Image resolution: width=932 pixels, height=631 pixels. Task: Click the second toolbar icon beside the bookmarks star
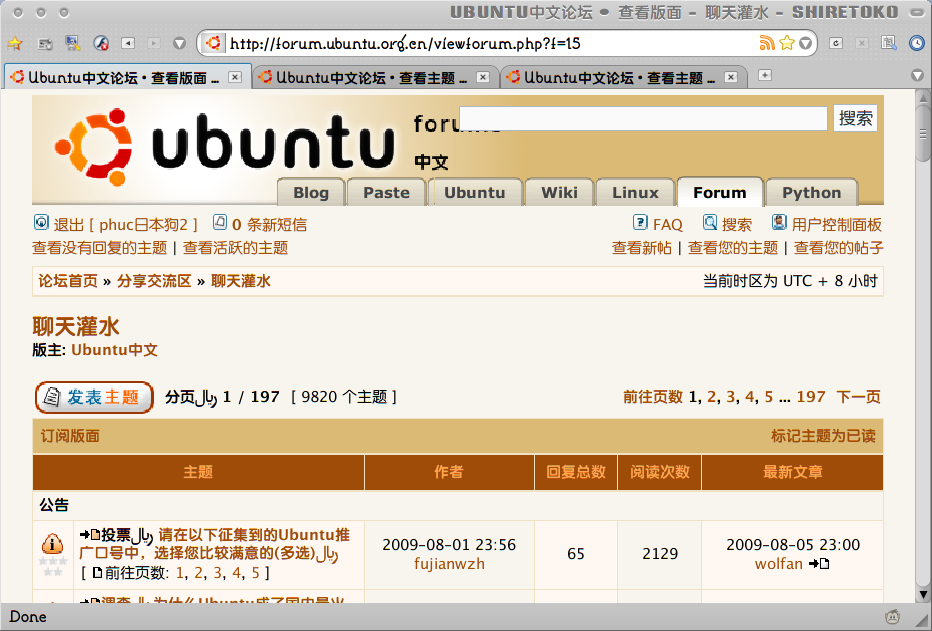point(45,43)
